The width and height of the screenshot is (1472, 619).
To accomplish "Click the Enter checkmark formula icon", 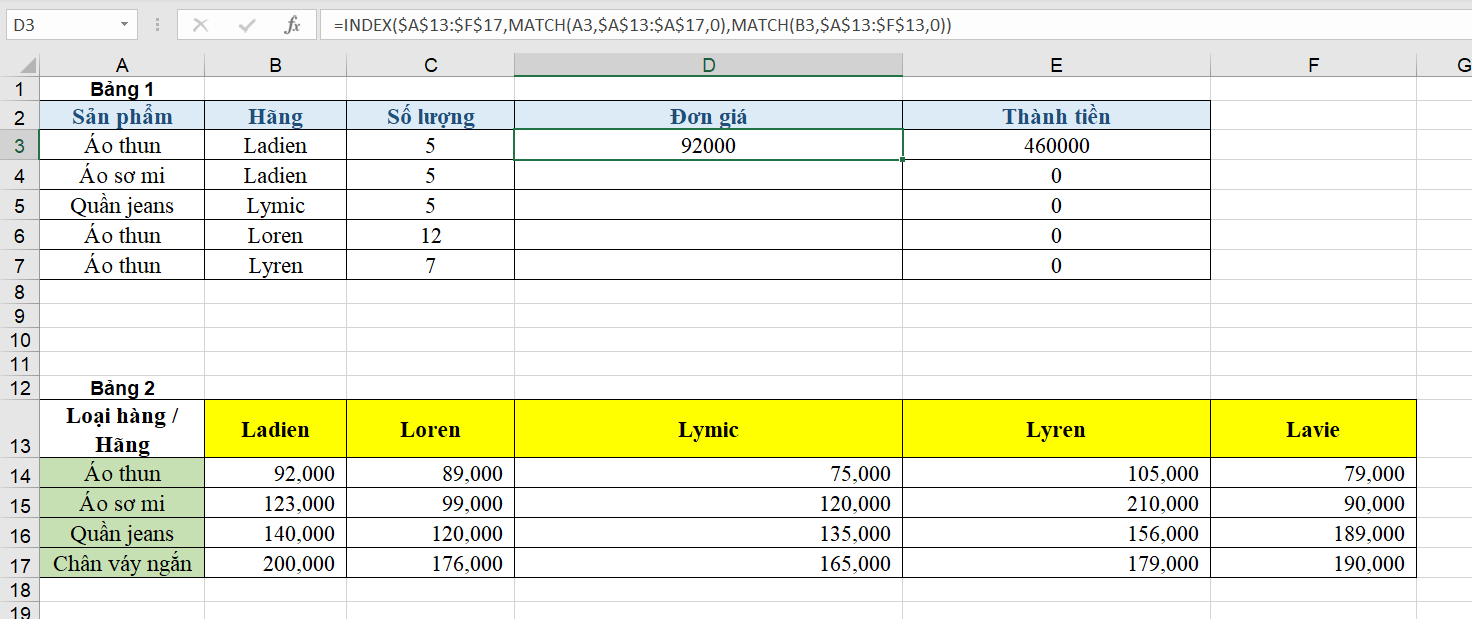I will click(246, 25).
